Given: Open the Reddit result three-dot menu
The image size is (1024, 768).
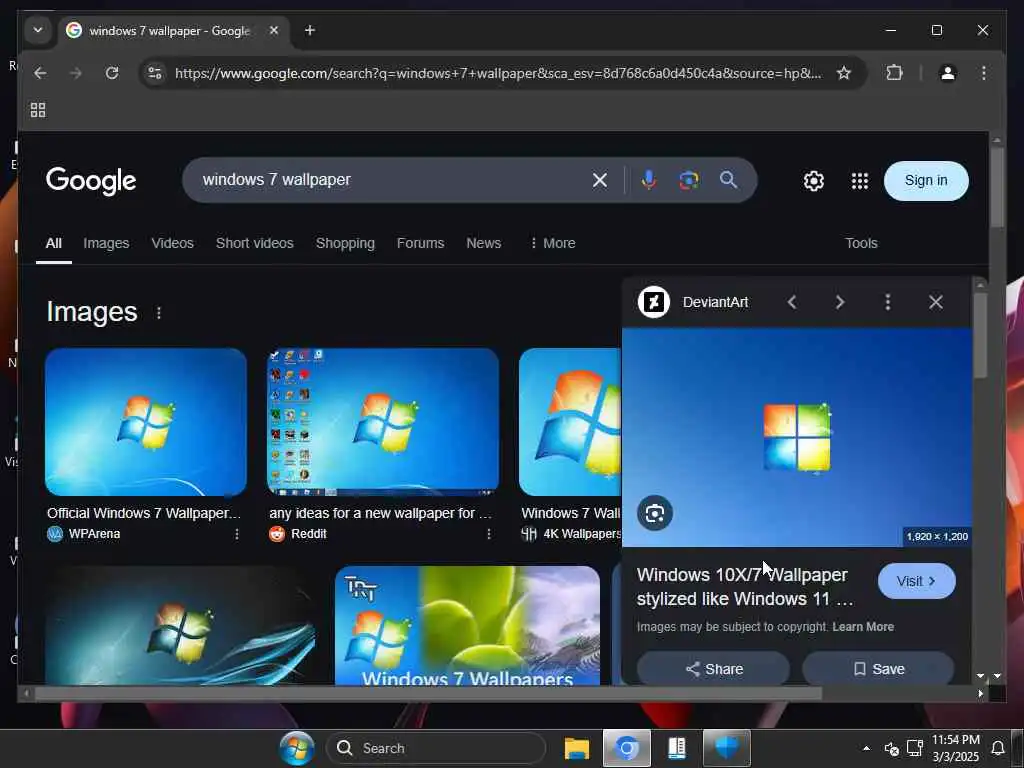Looking at the screenshot, I should tap(488, 534).
